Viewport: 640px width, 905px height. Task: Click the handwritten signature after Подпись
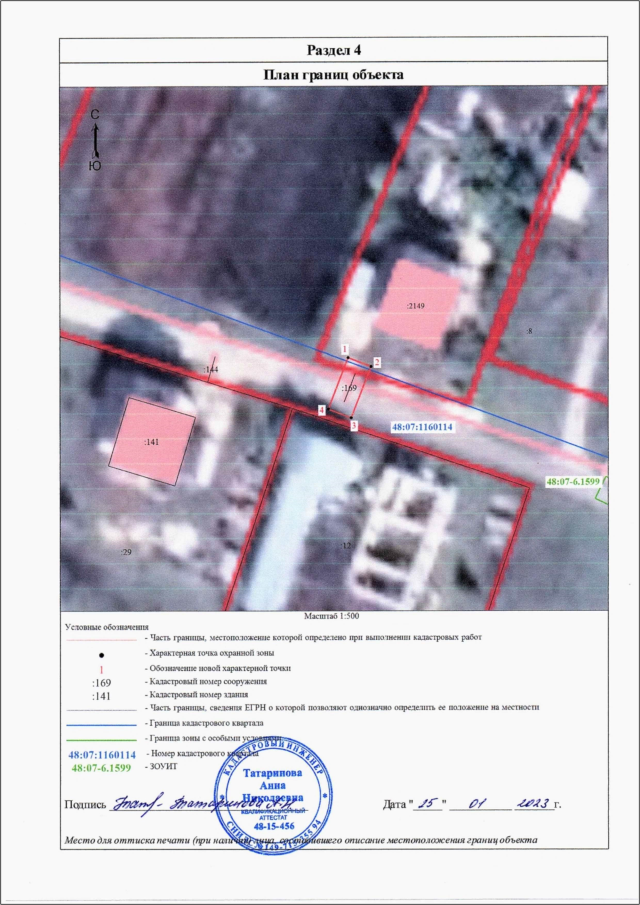pyautogui.click(x=170, y=803)
